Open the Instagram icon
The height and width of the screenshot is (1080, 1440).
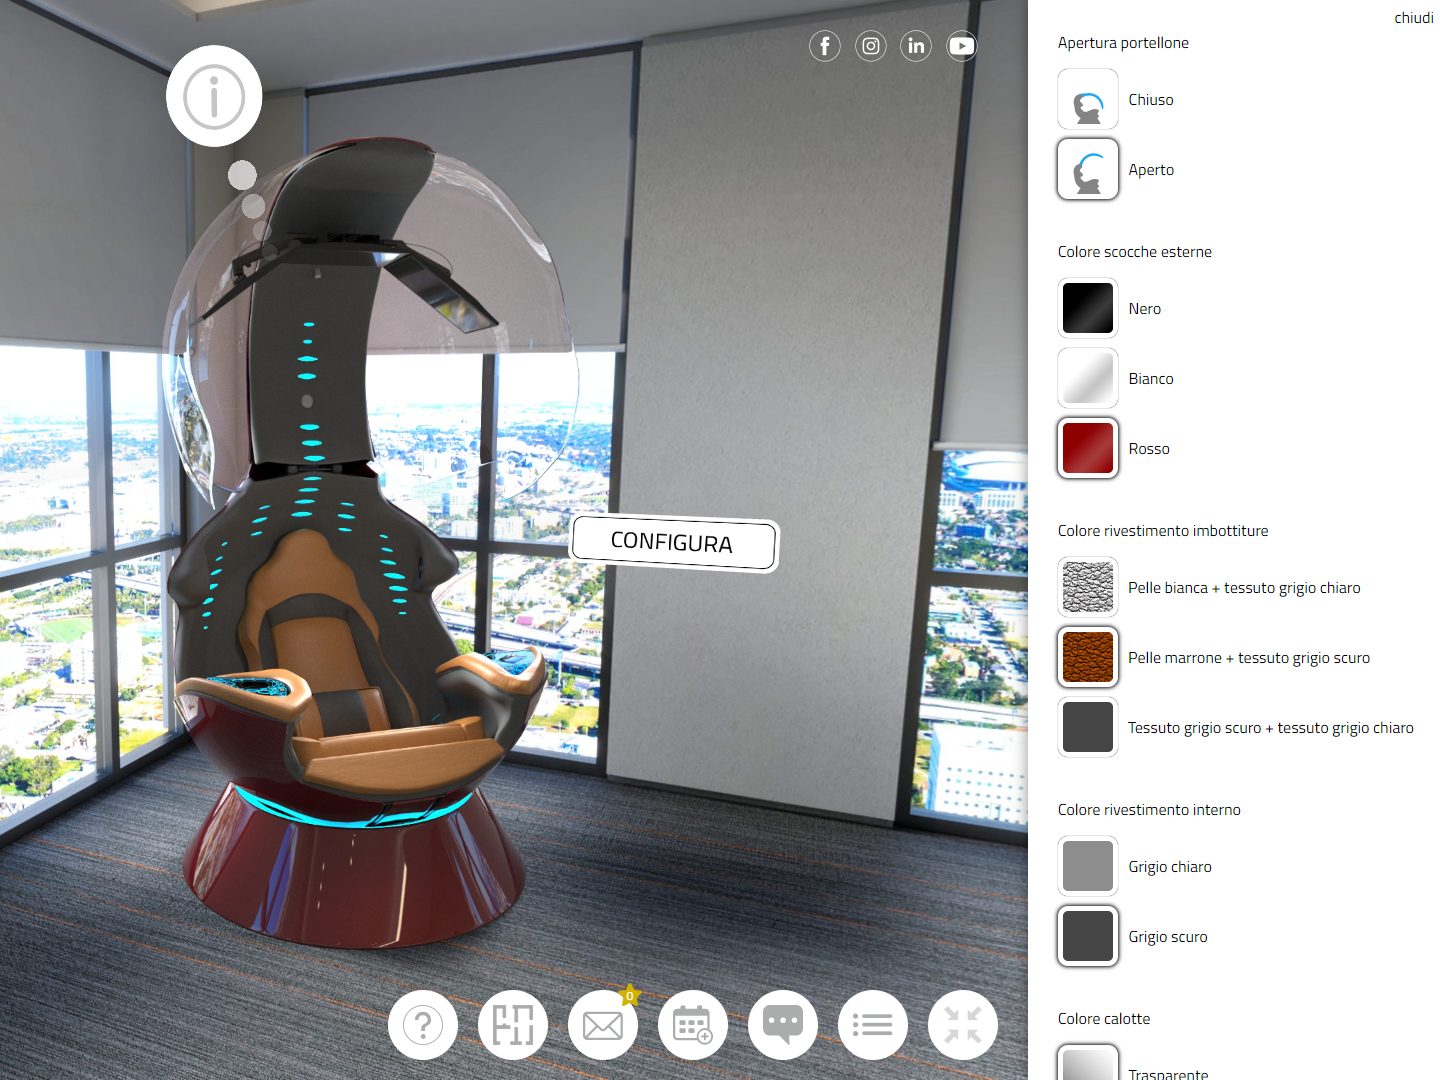pyautogui.click(x=871, y=46)
